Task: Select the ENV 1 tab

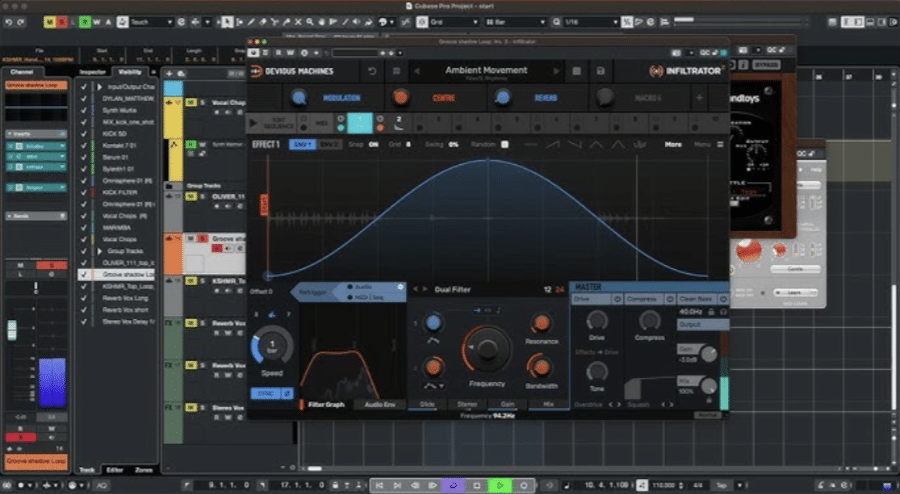Action: 302,145
